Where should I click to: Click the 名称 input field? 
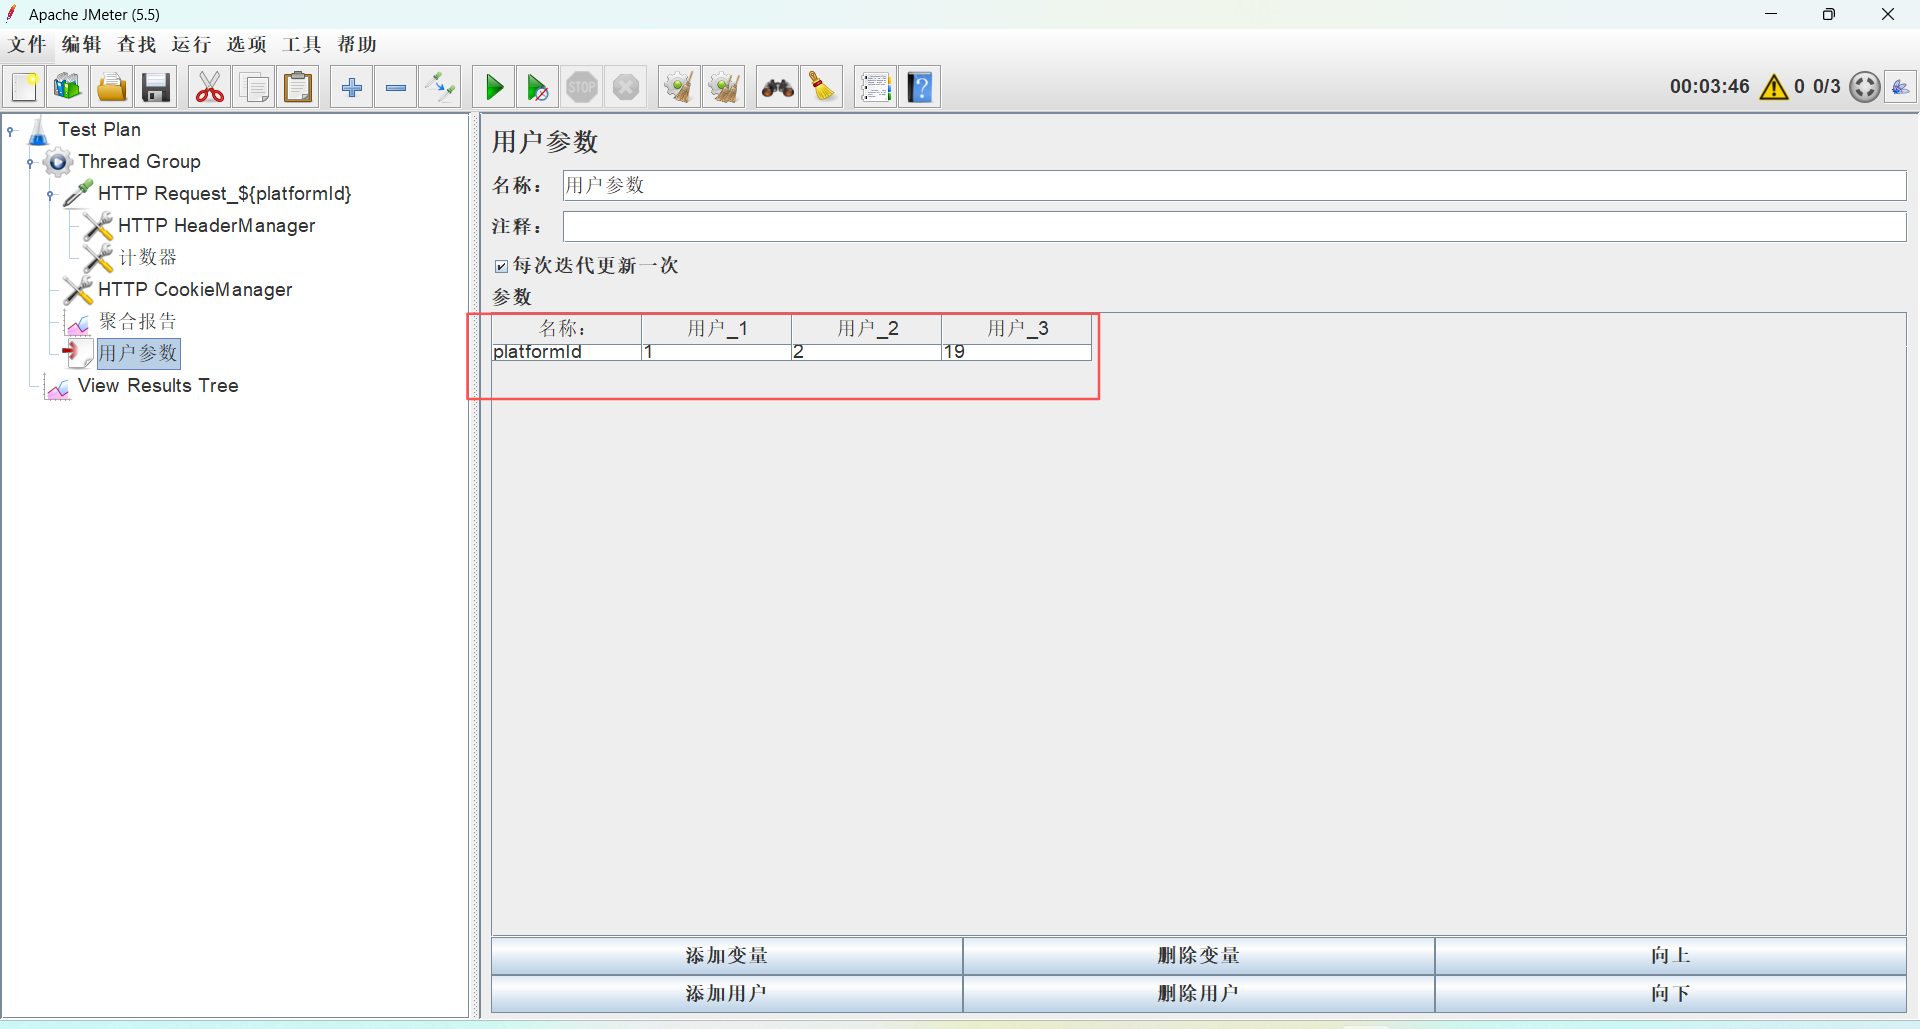coord(1234,185)
